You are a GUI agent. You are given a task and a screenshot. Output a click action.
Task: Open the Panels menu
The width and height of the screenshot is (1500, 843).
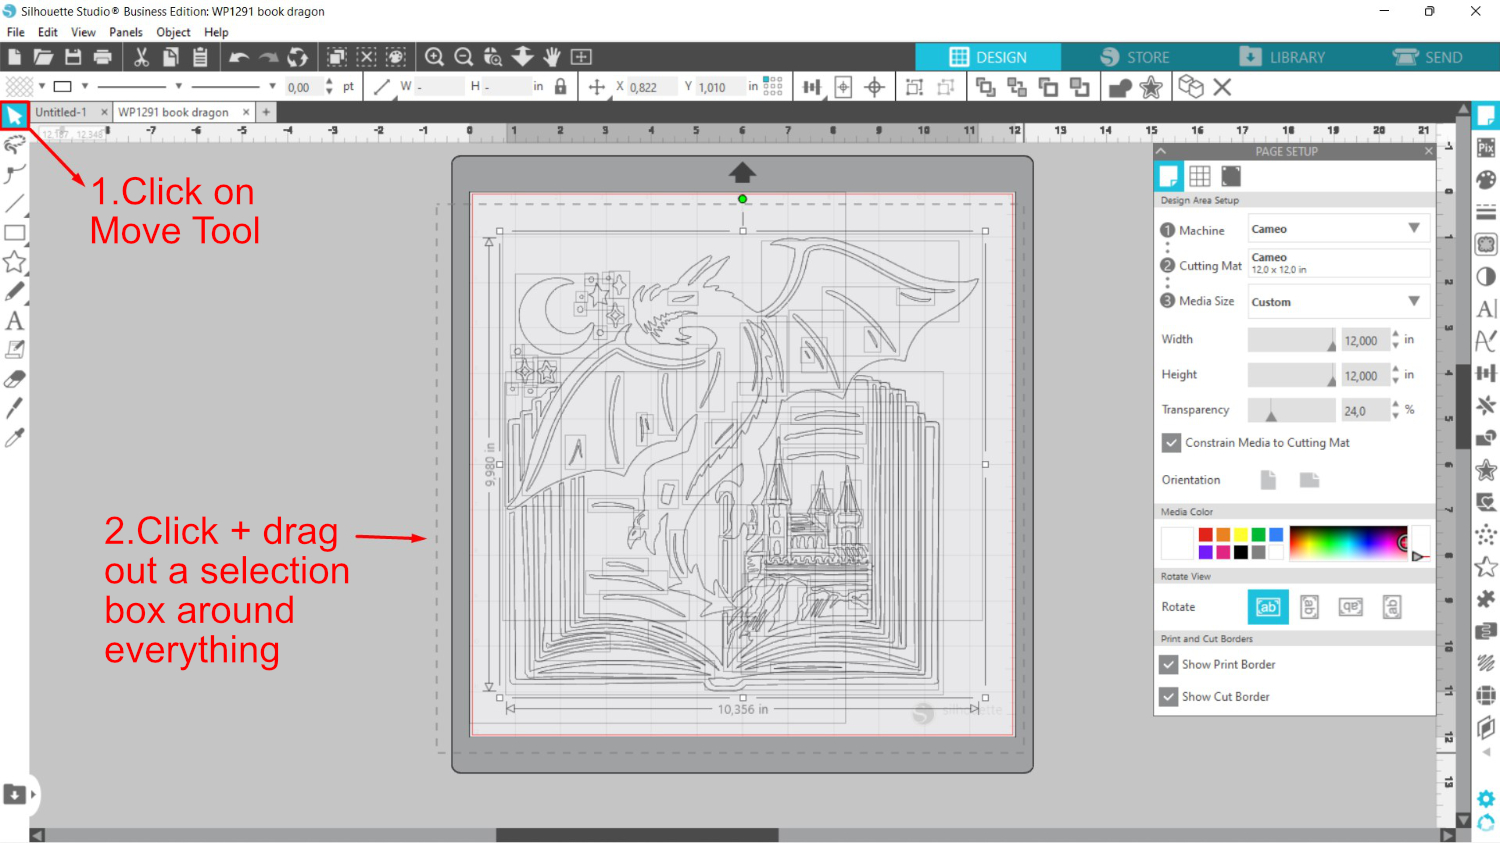pyautogui.click(x=126, y=32)
